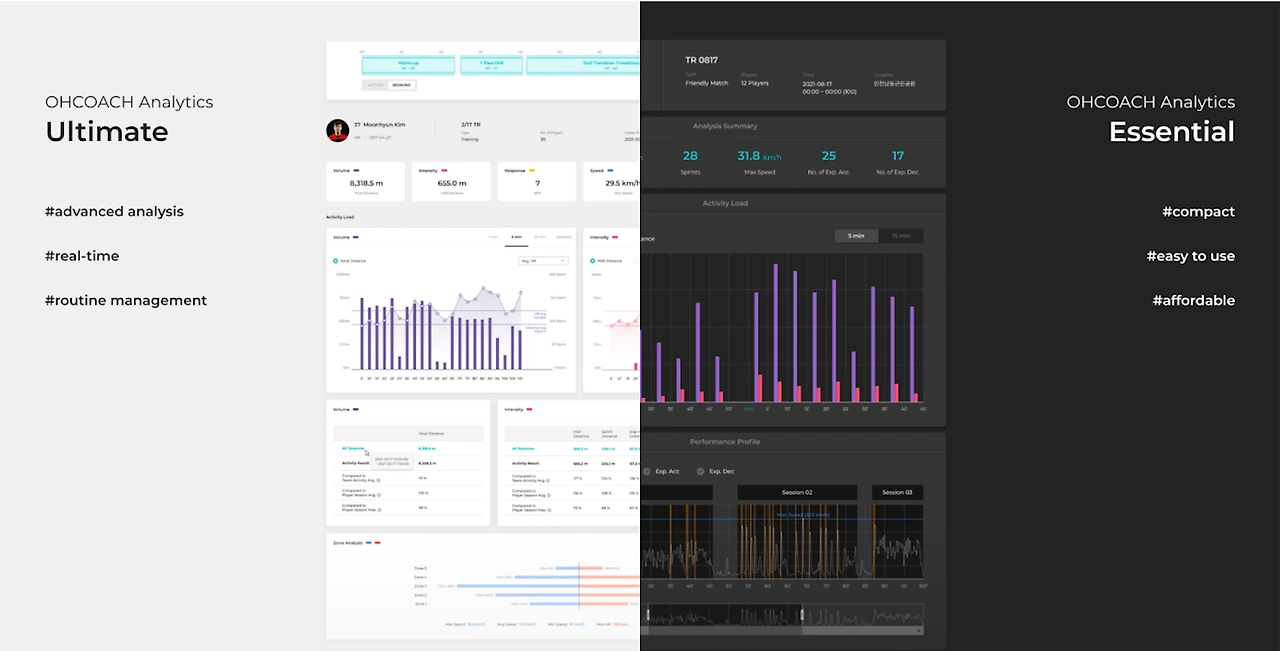This screenshot has width=1280, height=651.
Task: Click the Session 02 label in Performance Profile
Action: click(x=797, y=492)
